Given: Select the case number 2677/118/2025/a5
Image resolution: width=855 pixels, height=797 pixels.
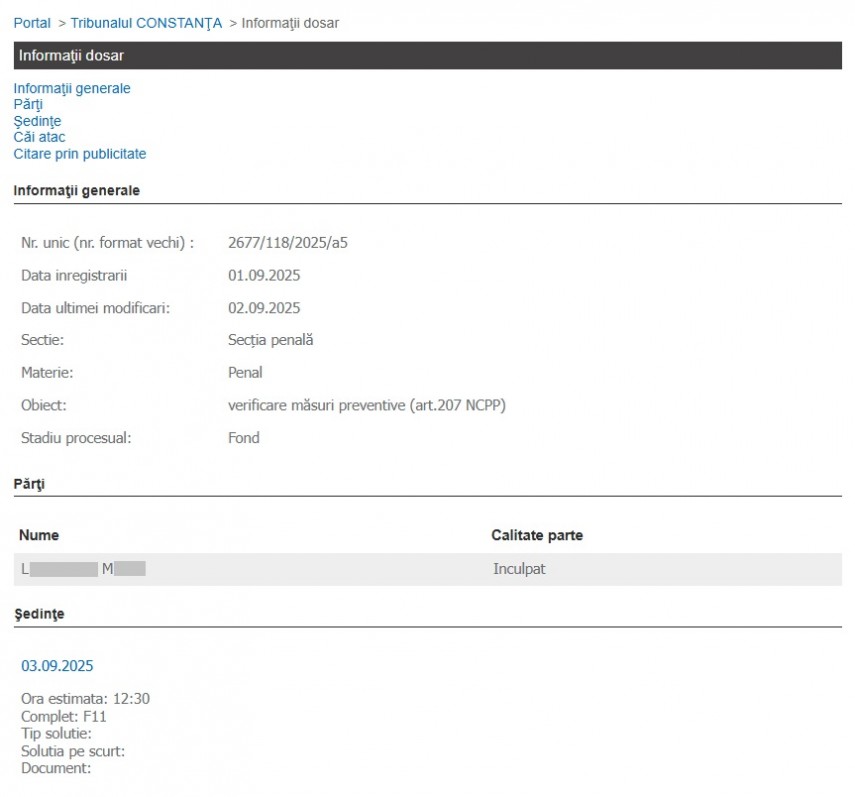Looking at the screenshot, I should click(x=288, y=243).
